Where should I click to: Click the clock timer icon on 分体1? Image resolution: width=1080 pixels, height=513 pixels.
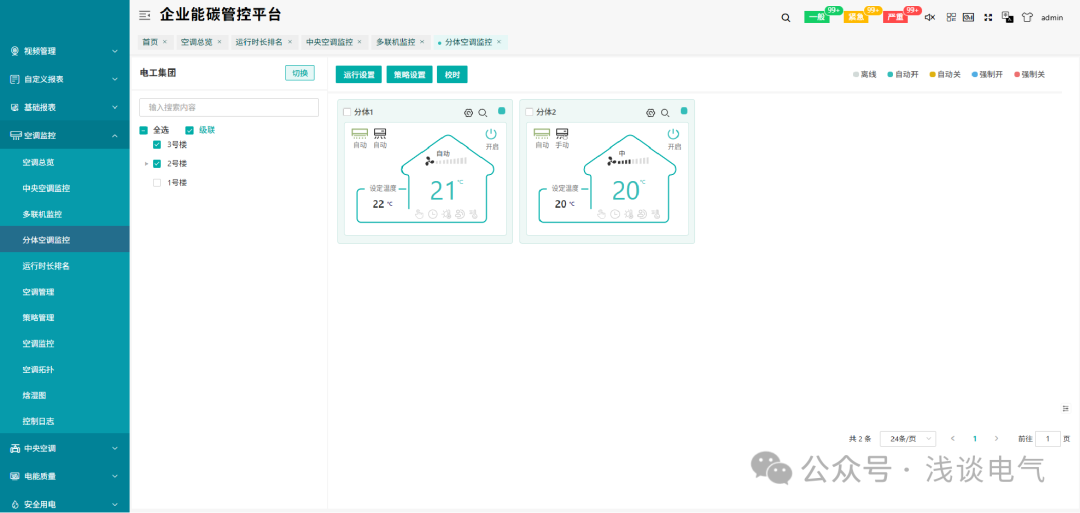pos(433,214)
